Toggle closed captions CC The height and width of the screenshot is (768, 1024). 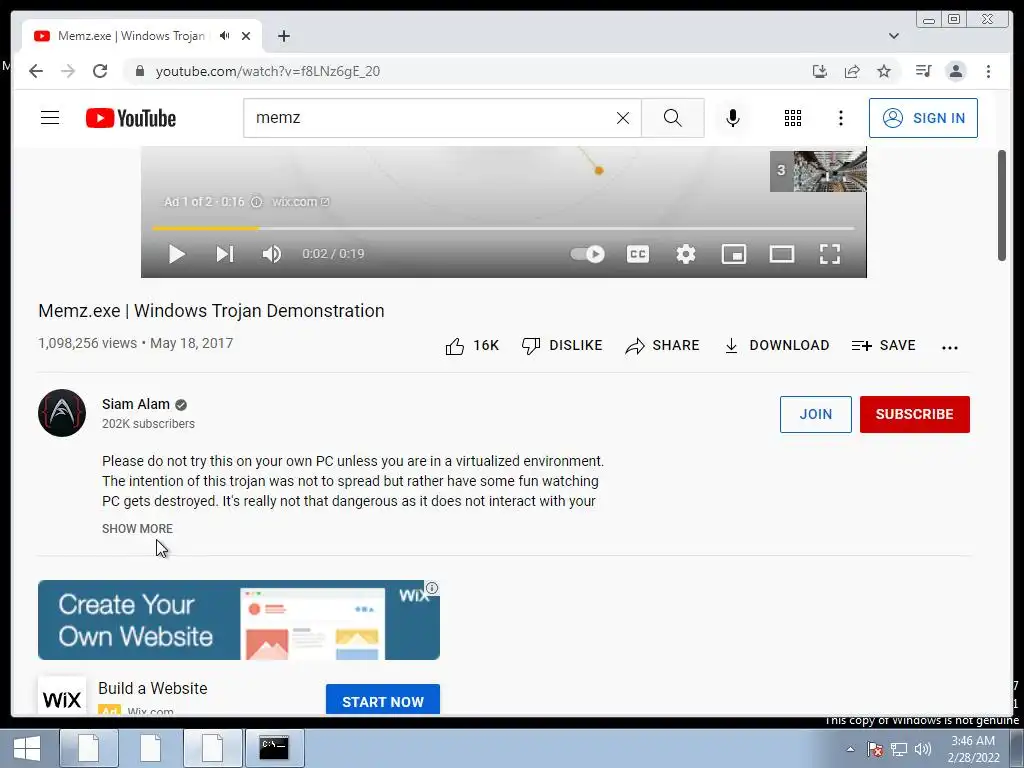click(638, 254)
